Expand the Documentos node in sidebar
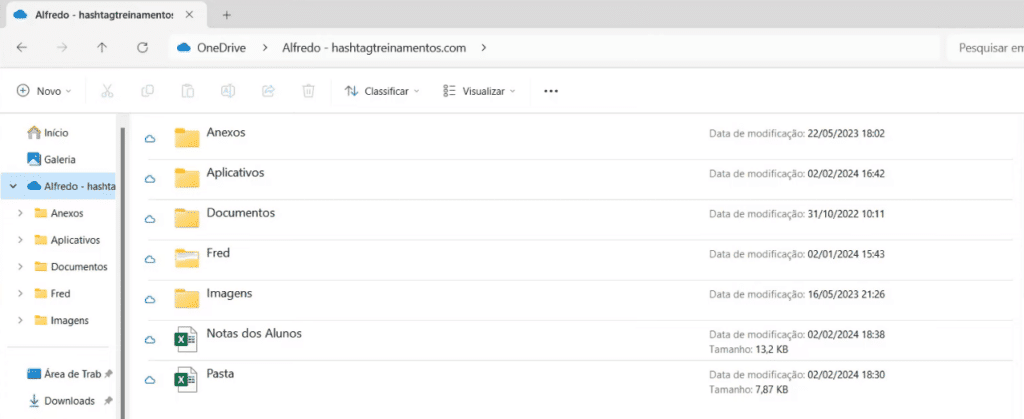Screen dimensions: 1024x419 click(x=20, y=267)
